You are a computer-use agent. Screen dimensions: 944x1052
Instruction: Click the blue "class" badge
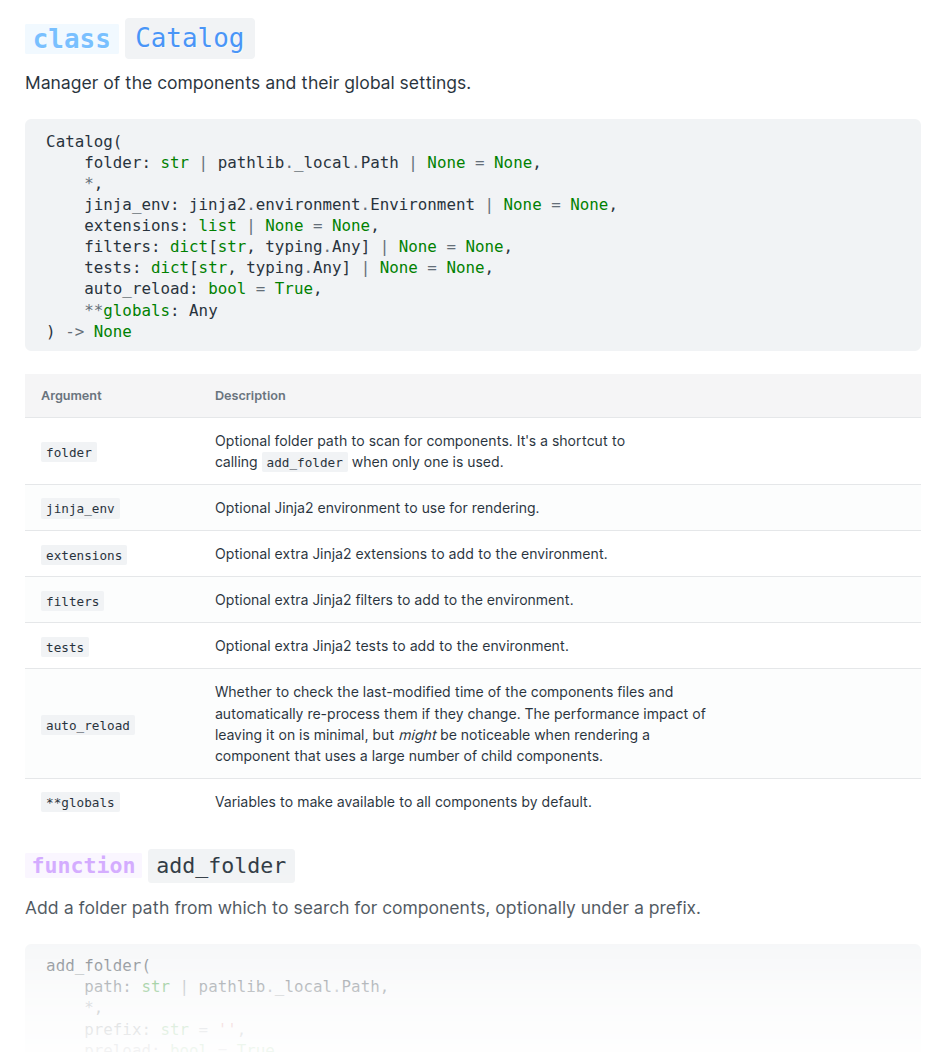point(71,39)
